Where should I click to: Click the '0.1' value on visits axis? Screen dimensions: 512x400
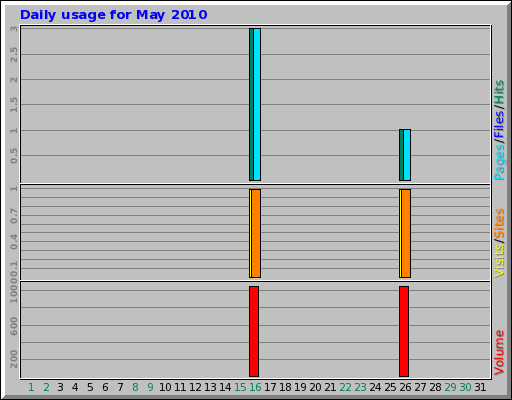coord(14,269)
